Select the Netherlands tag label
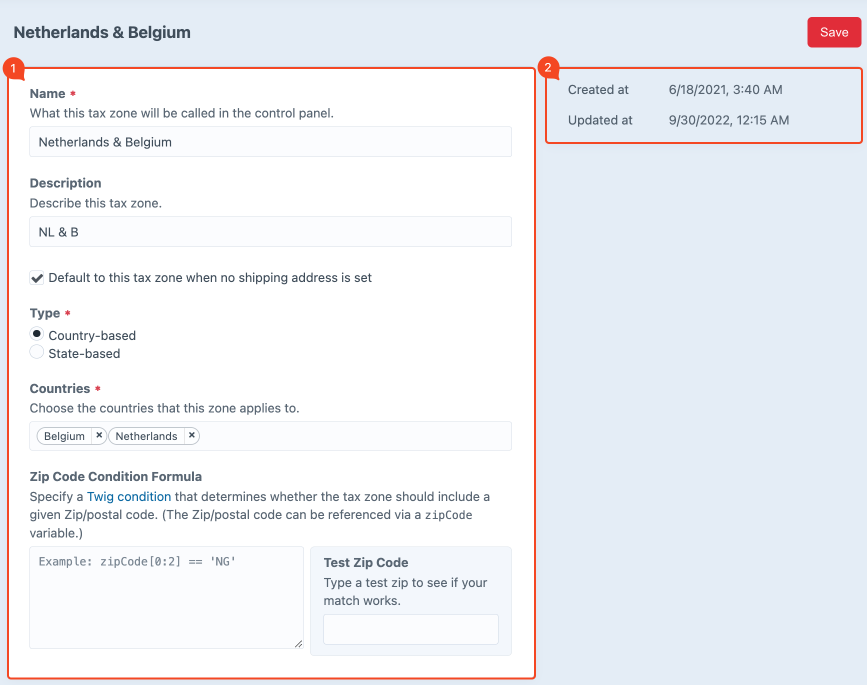 [146, 436]
